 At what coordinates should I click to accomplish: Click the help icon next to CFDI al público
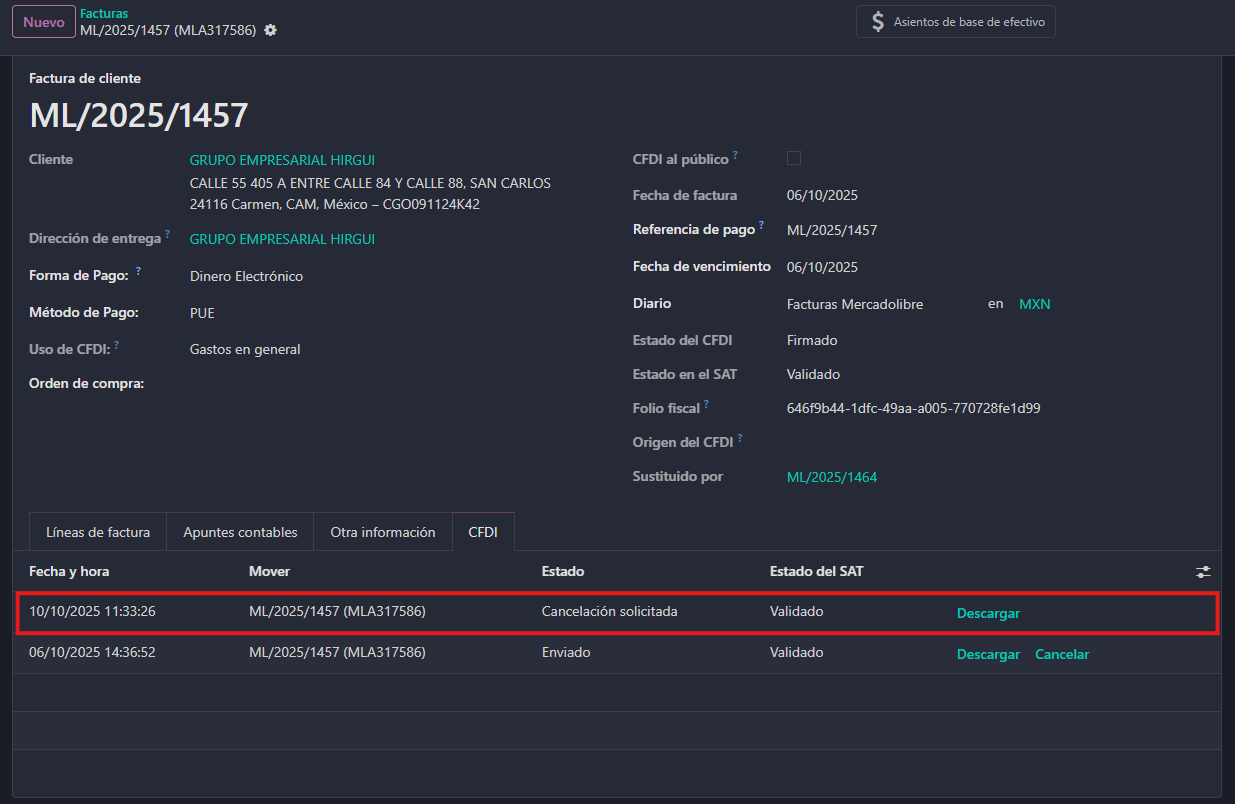point(735,155)
